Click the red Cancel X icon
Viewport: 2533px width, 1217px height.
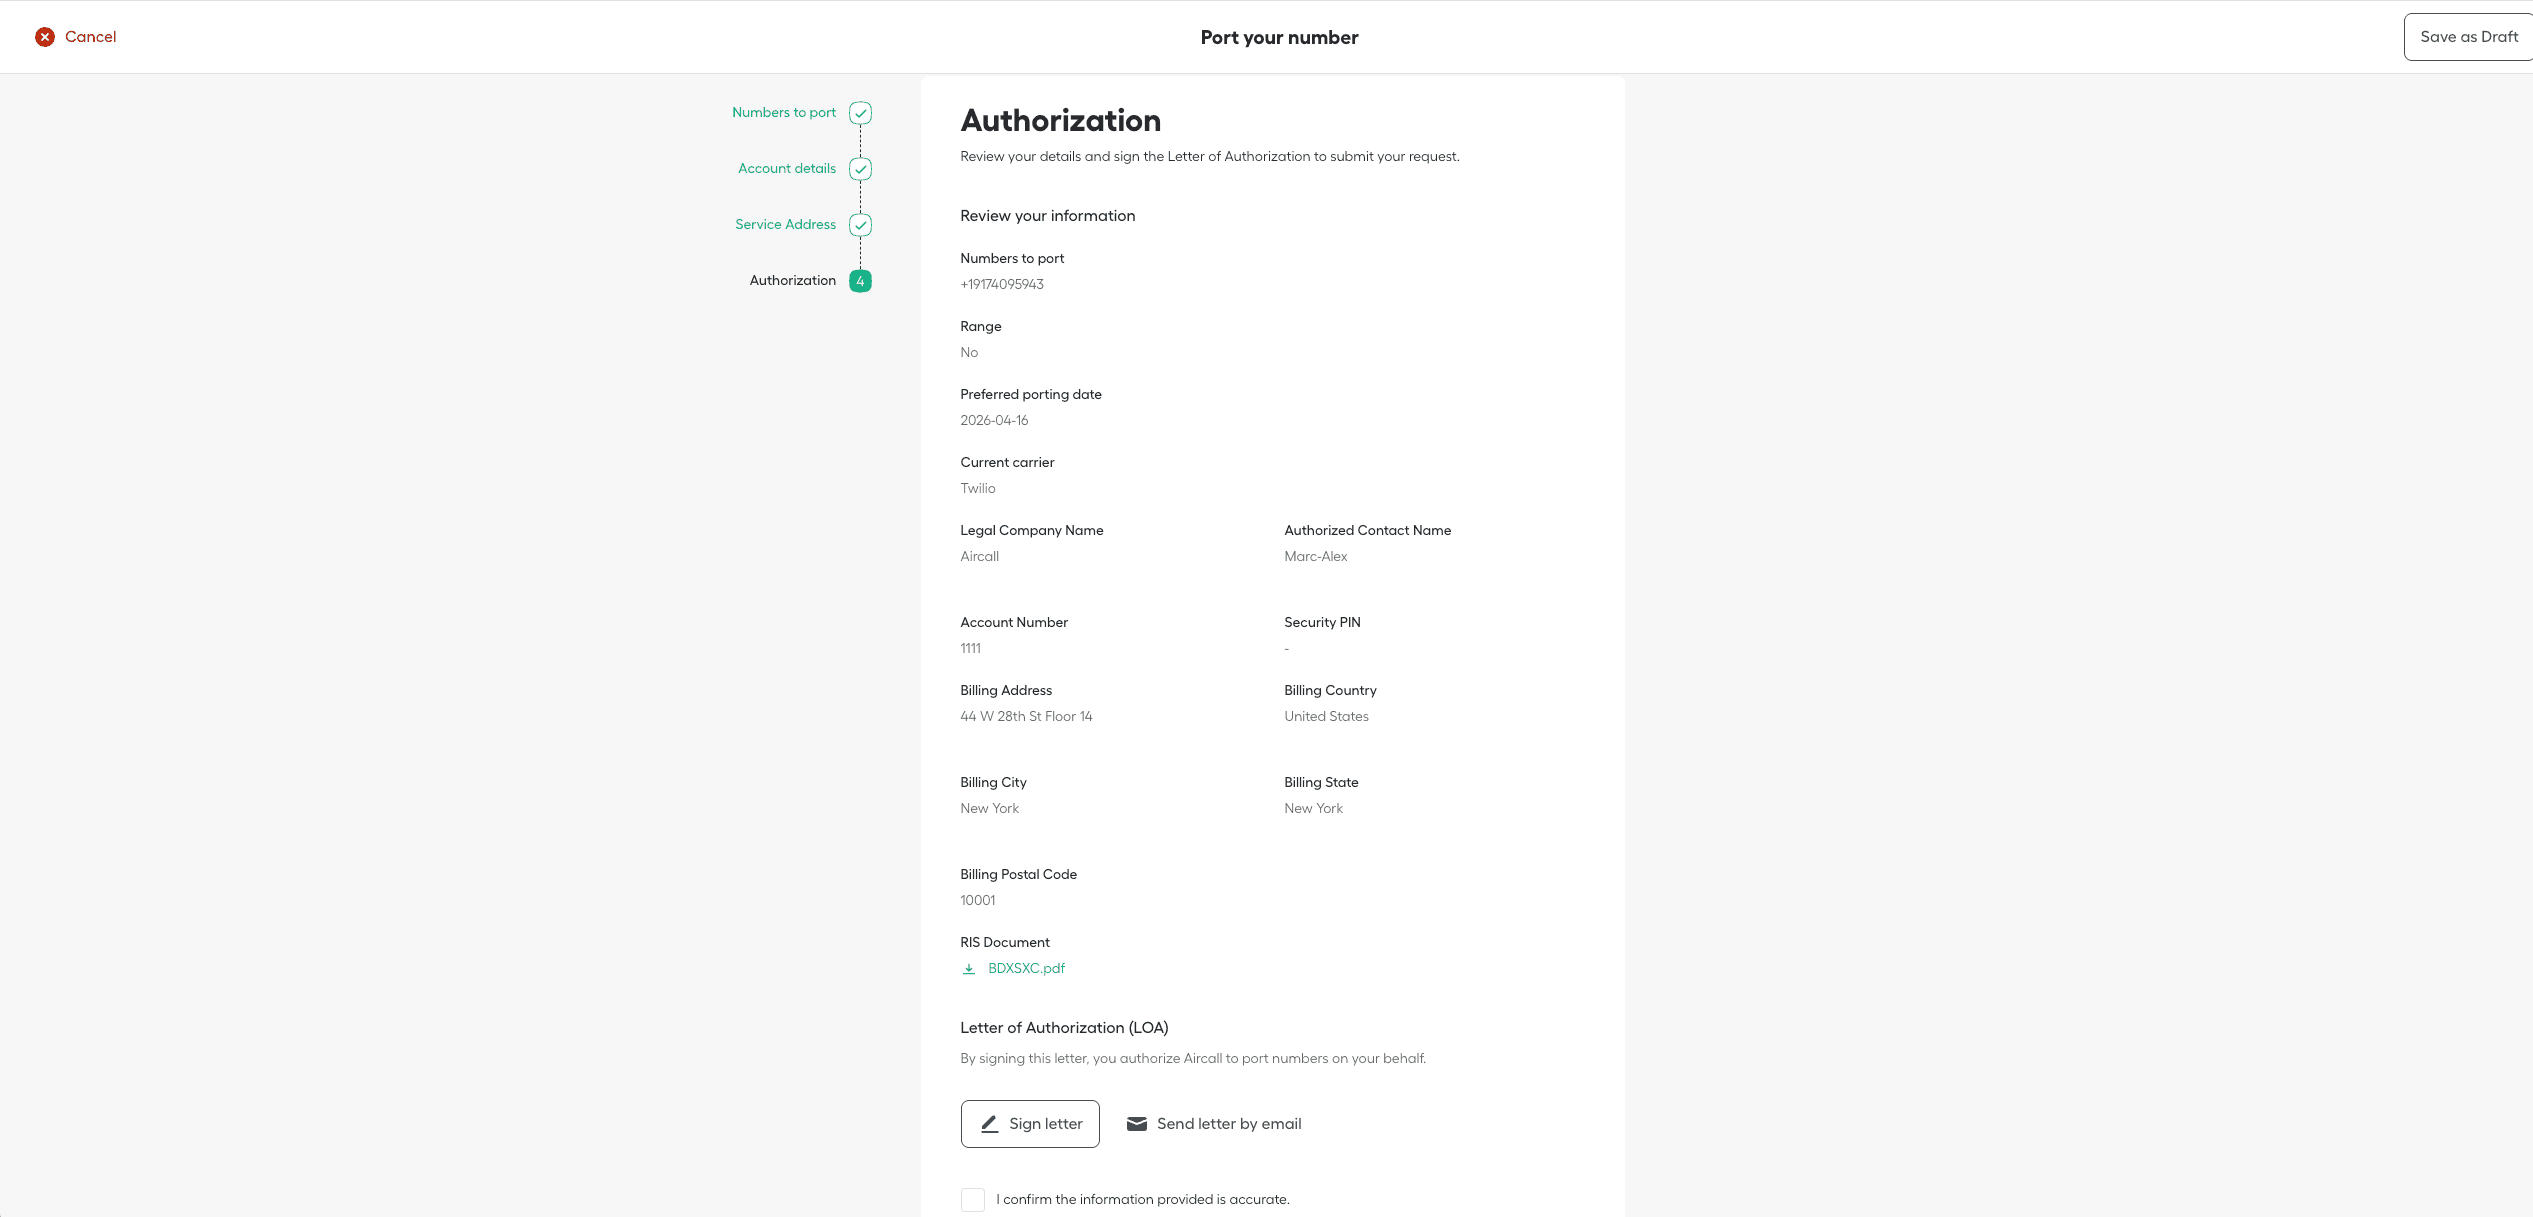tap(45, 37)
